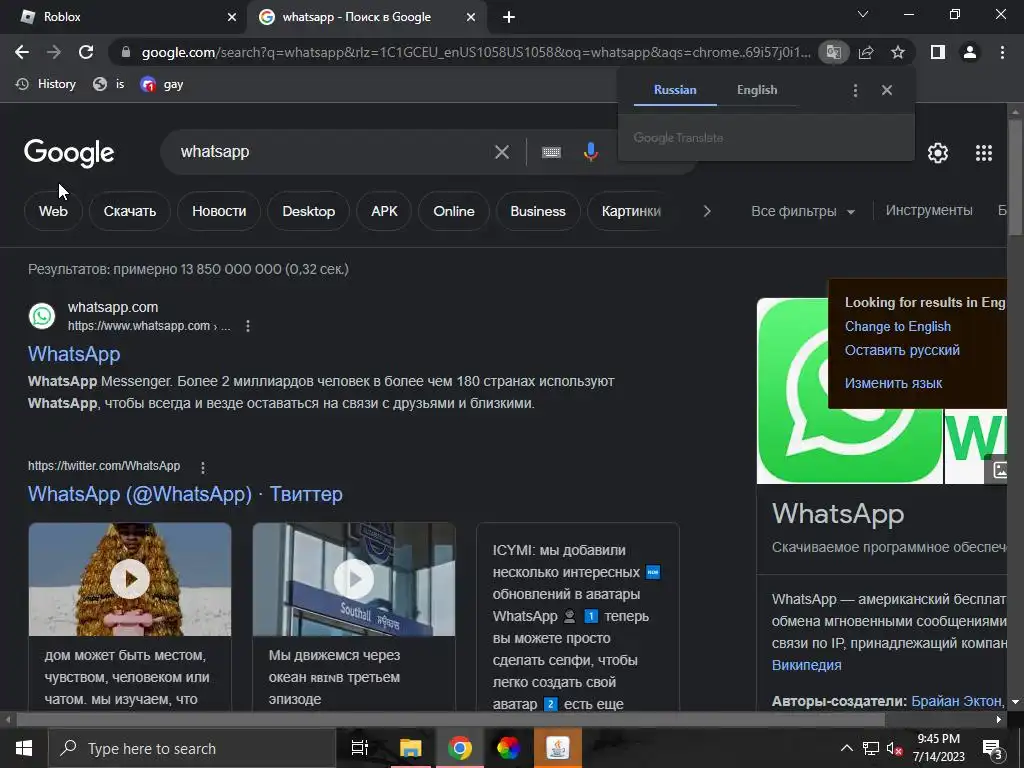1024x768 pixels.
Task: Open the Брайан Эктон link
Action: (x=955, y=701)
